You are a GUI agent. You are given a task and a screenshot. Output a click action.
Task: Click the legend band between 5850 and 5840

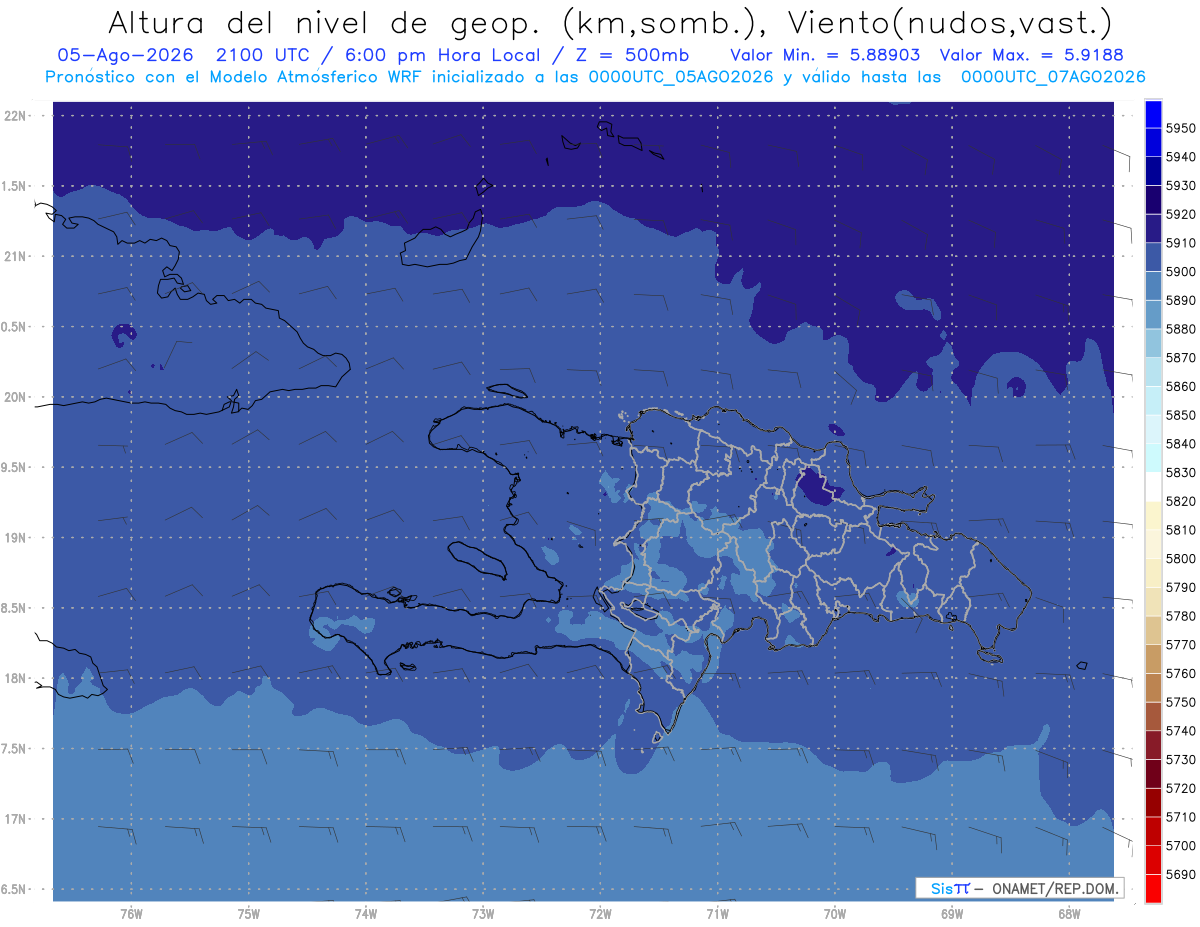pyautogui.click(x=1152, y=429)
